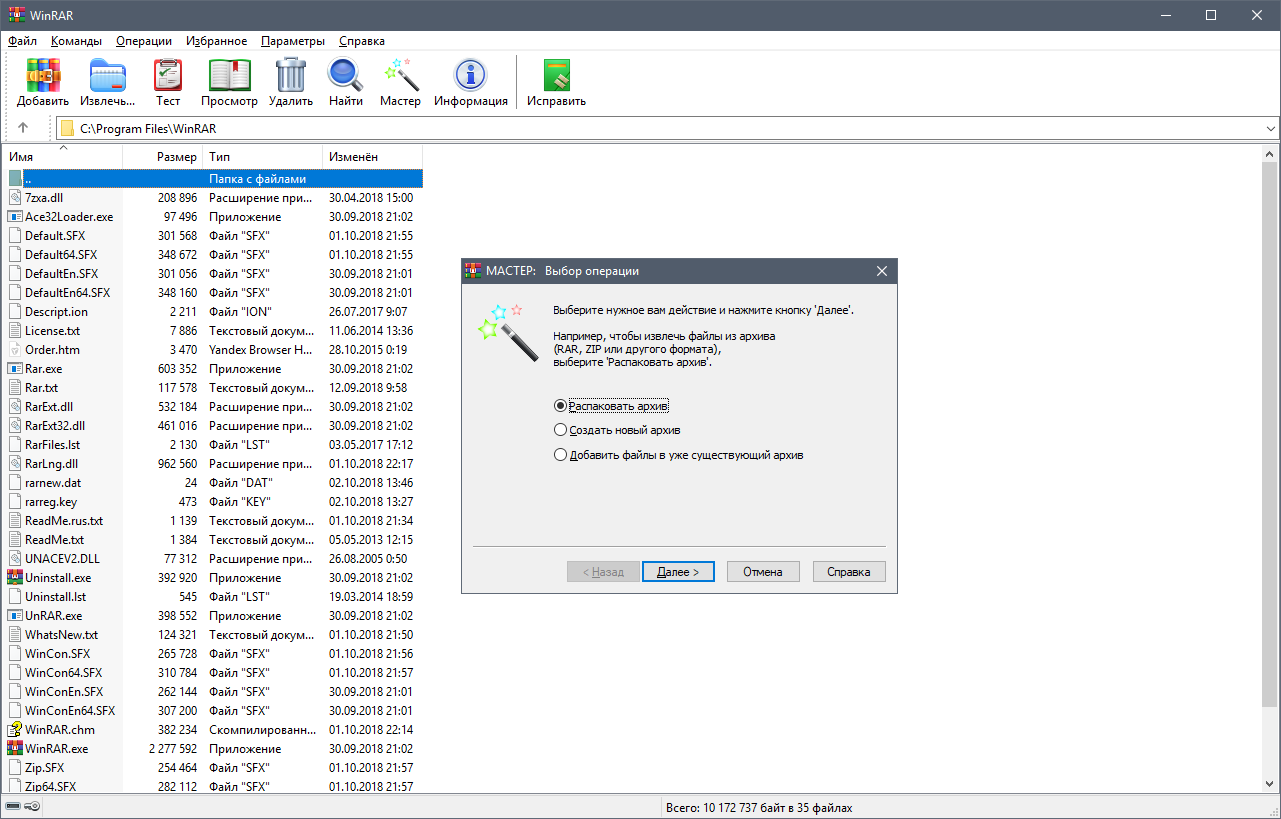Select the RarFiles.lst file row
The width and height of the screenshot is (1281, 819).
click(x=214, y=444)
